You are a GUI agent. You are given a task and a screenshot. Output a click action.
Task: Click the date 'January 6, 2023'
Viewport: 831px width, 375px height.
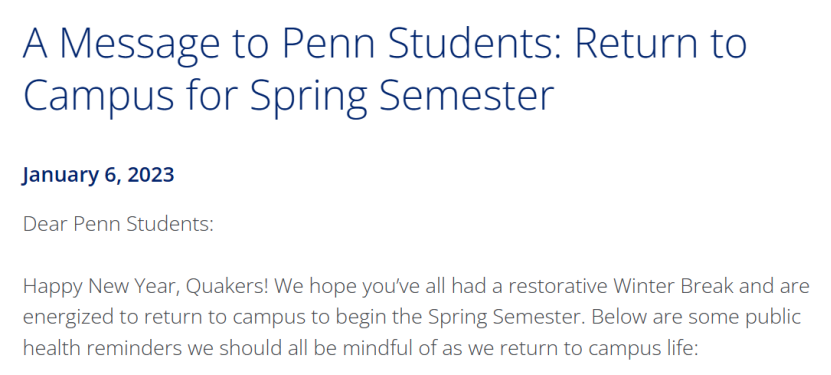(98, 175)
